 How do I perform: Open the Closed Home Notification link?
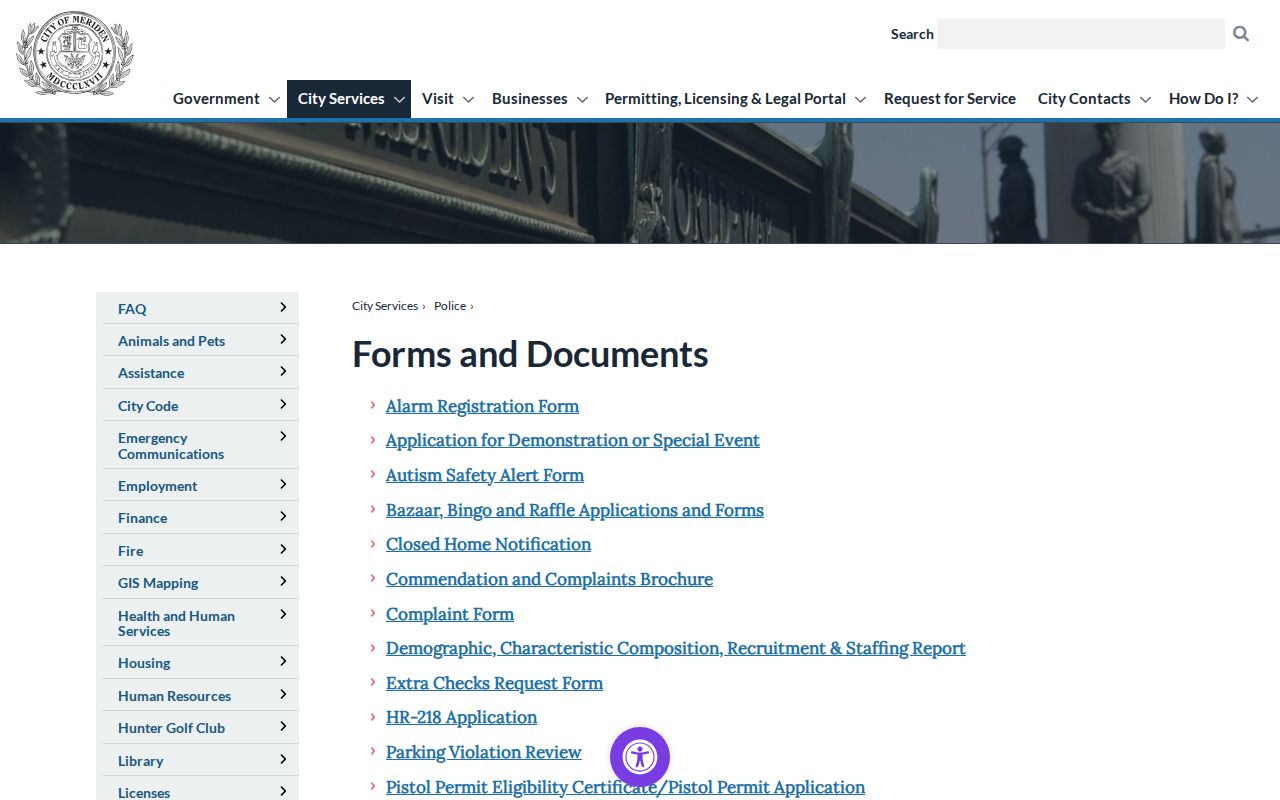point(488,544)
